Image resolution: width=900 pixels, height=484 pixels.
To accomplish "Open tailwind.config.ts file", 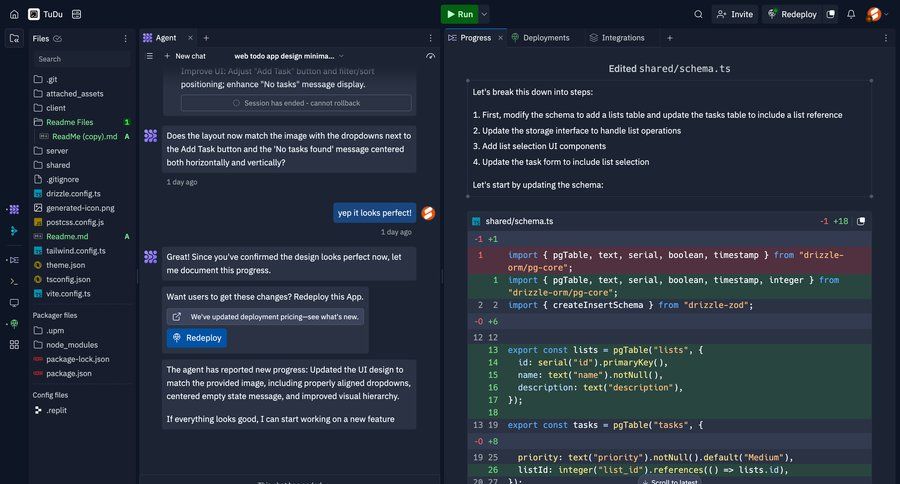I will coord(75,251).
